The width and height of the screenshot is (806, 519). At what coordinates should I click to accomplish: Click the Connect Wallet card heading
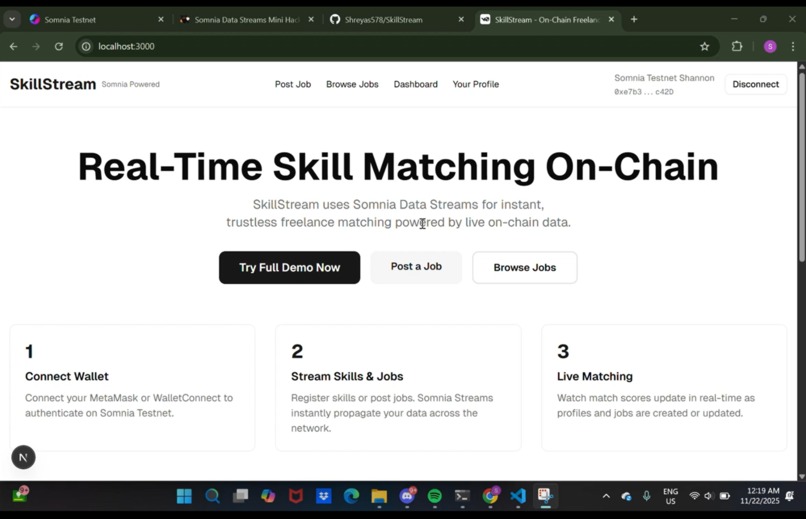[x=67, y=376]
